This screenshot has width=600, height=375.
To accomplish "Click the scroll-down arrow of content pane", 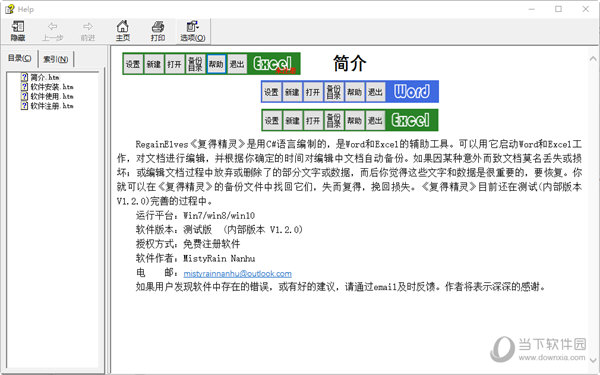I will pyautogui.click(x=593, y=360).
